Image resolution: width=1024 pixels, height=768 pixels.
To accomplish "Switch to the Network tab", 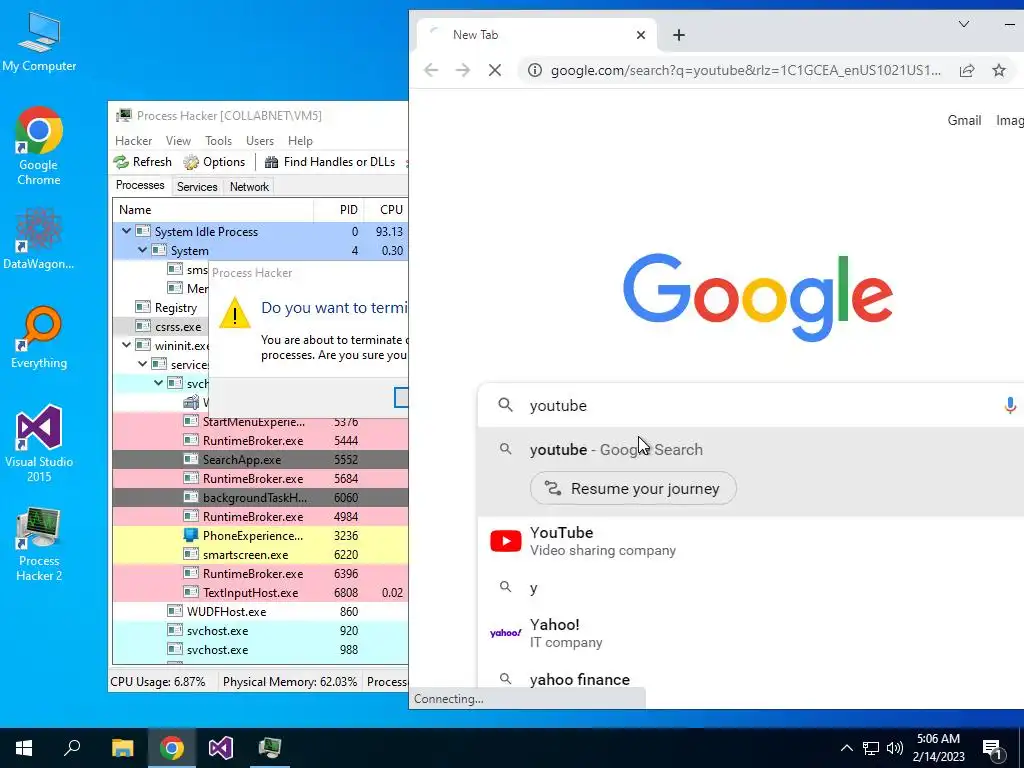I will coord(249,187).
